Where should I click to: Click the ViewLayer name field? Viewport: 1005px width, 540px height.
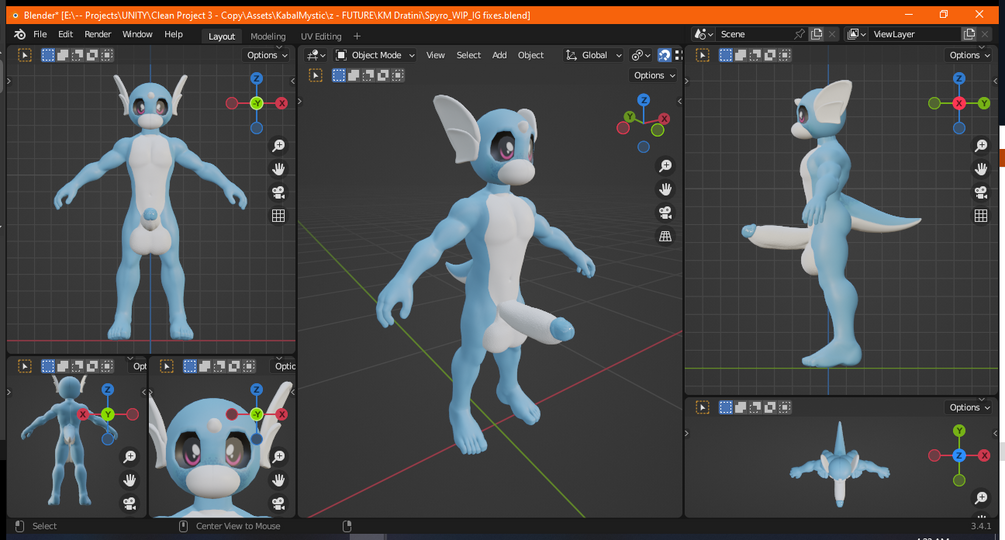point(915,35)
